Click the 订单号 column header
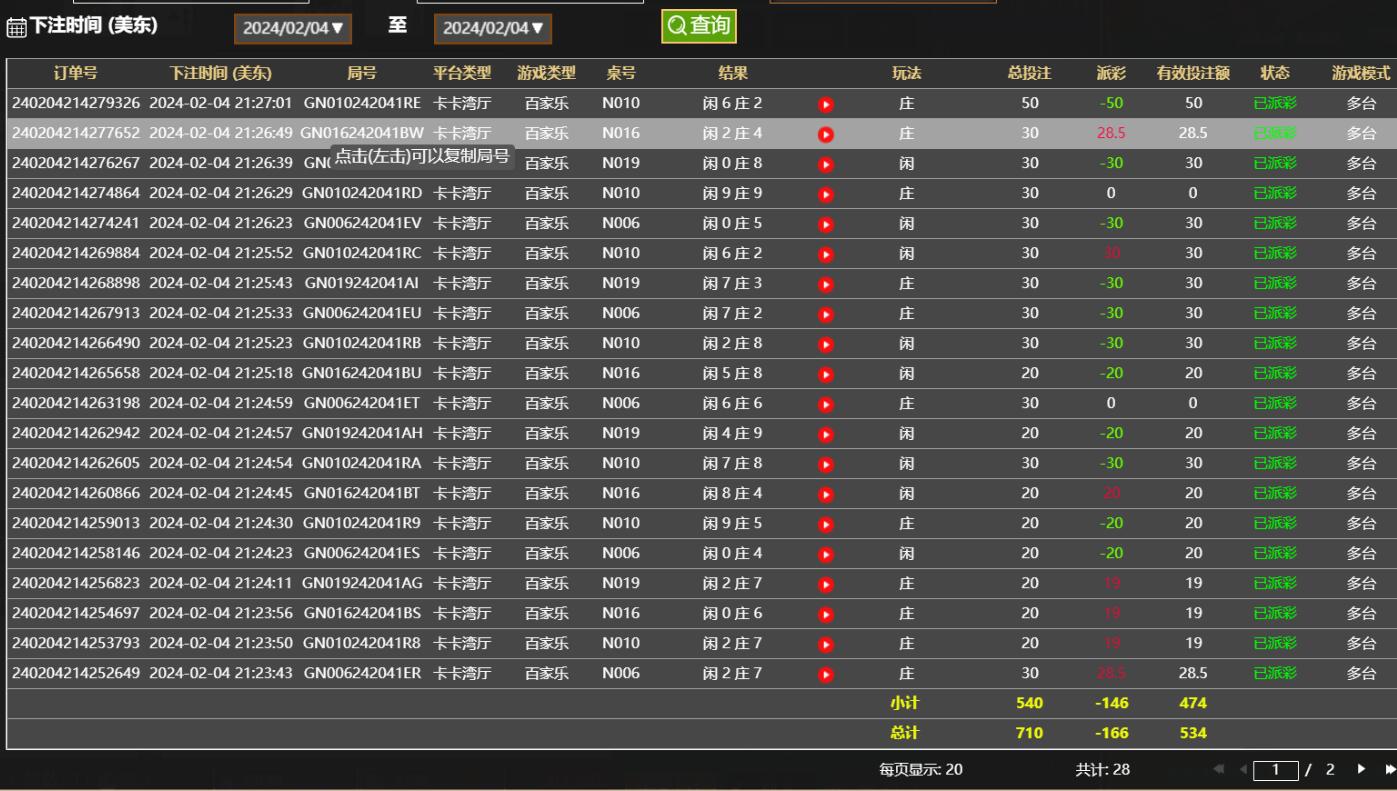 [x=75, y=73]
